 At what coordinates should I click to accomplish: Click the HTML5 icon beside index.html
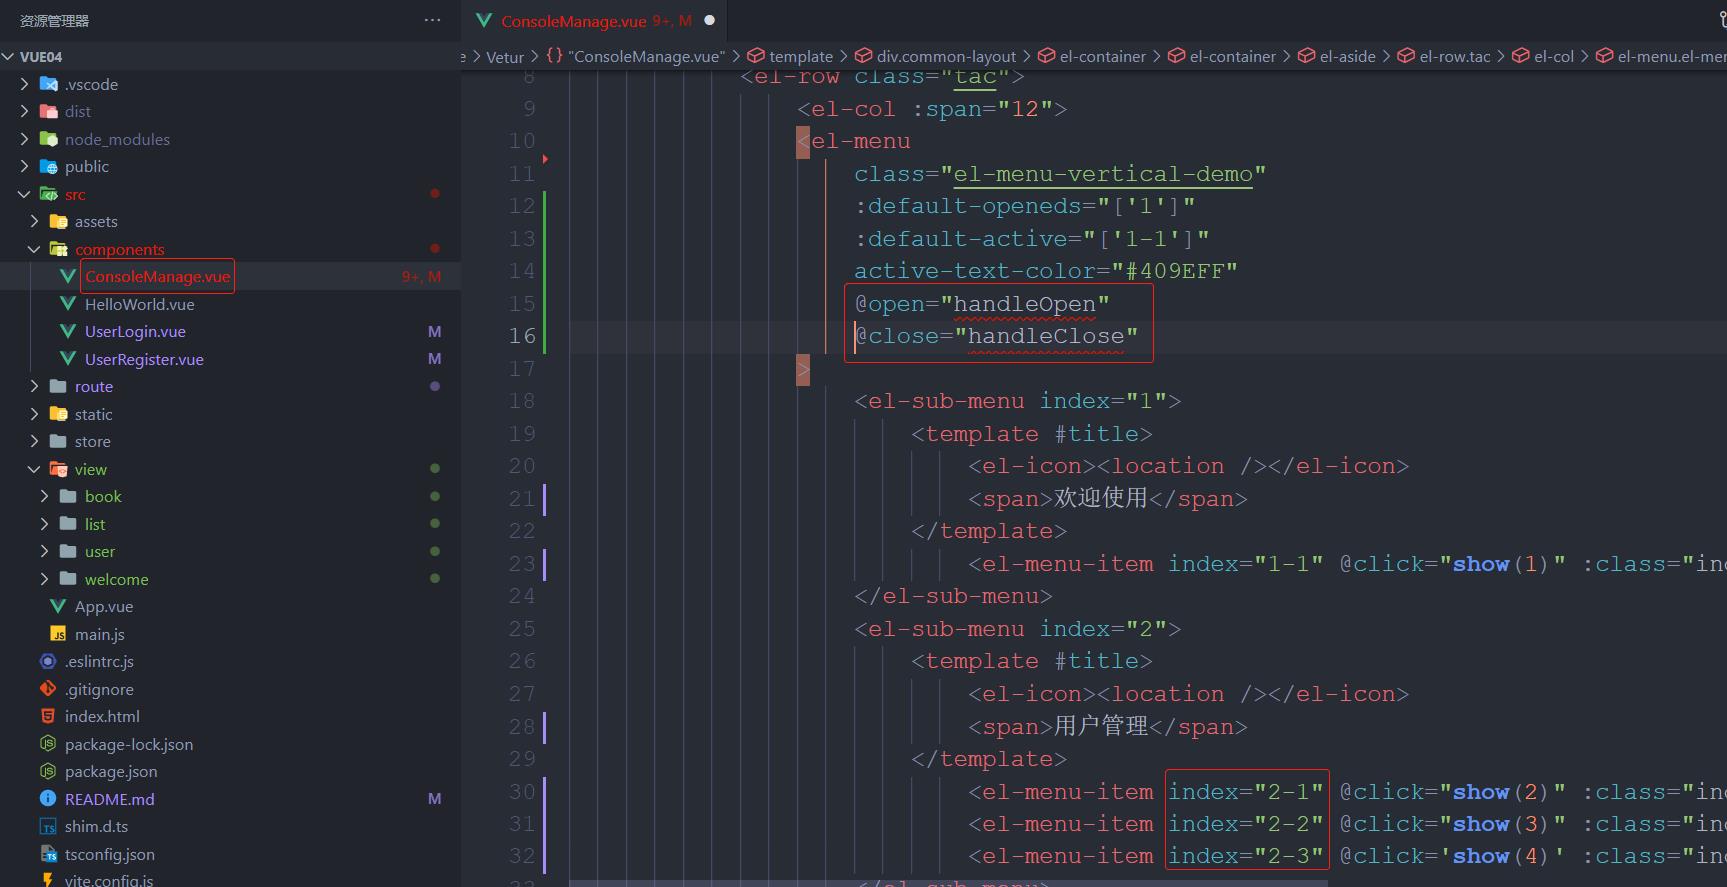(x=48, y=716)
